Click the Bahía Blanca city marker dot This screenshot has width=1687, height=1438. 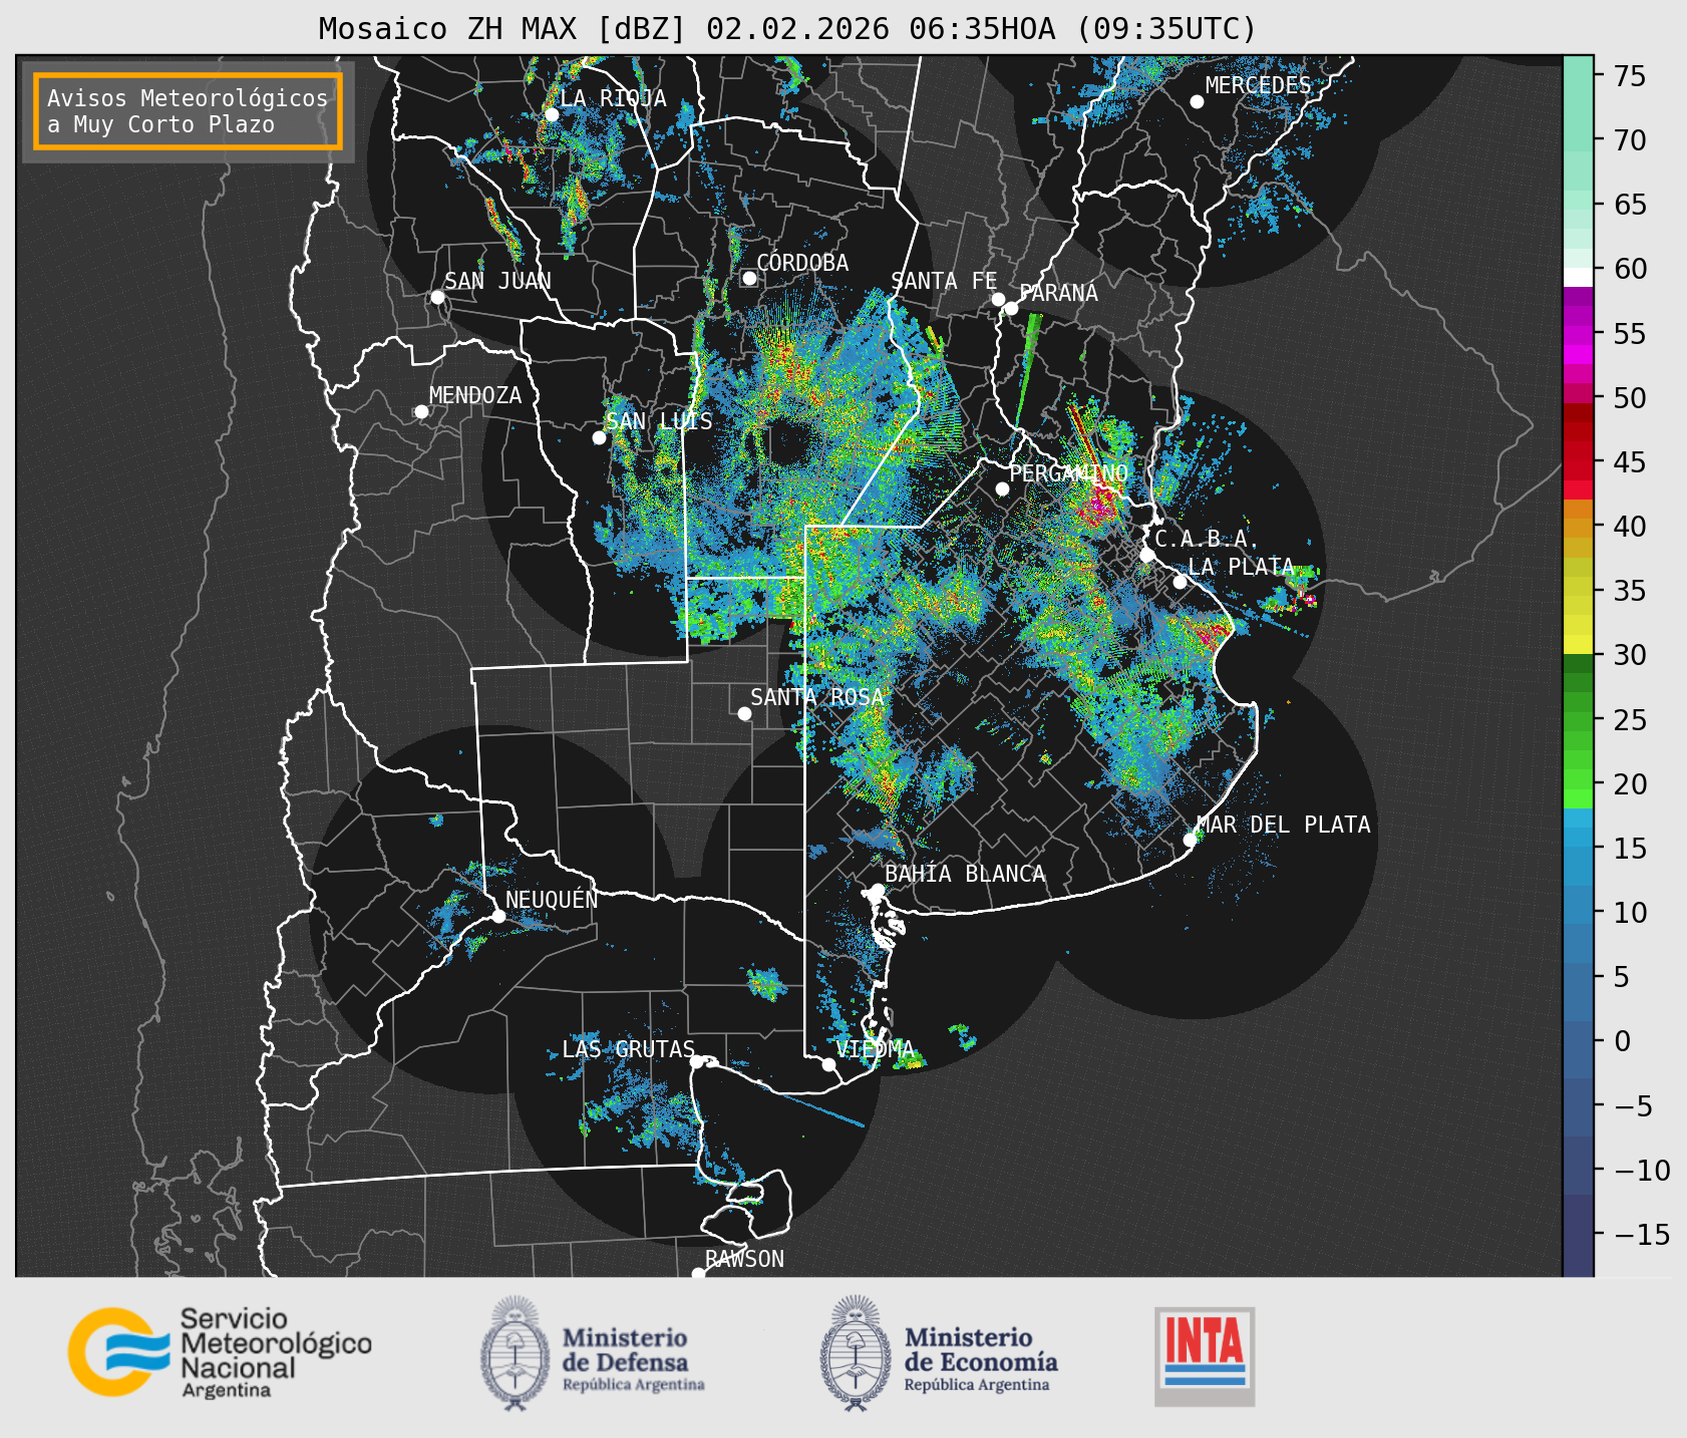(x=877, y=890)
